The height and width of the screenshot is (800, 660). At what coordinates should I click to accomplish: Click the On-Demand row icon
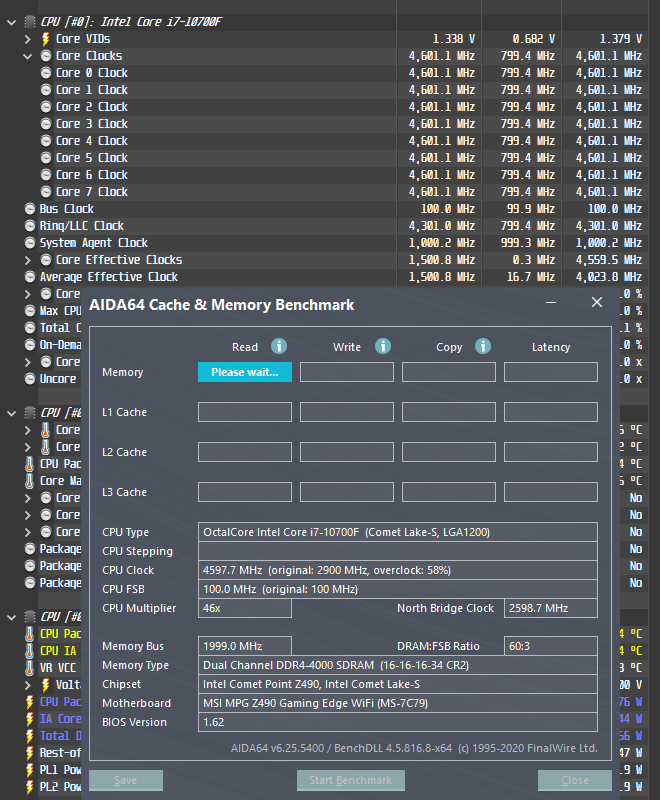tap(30, 345)
